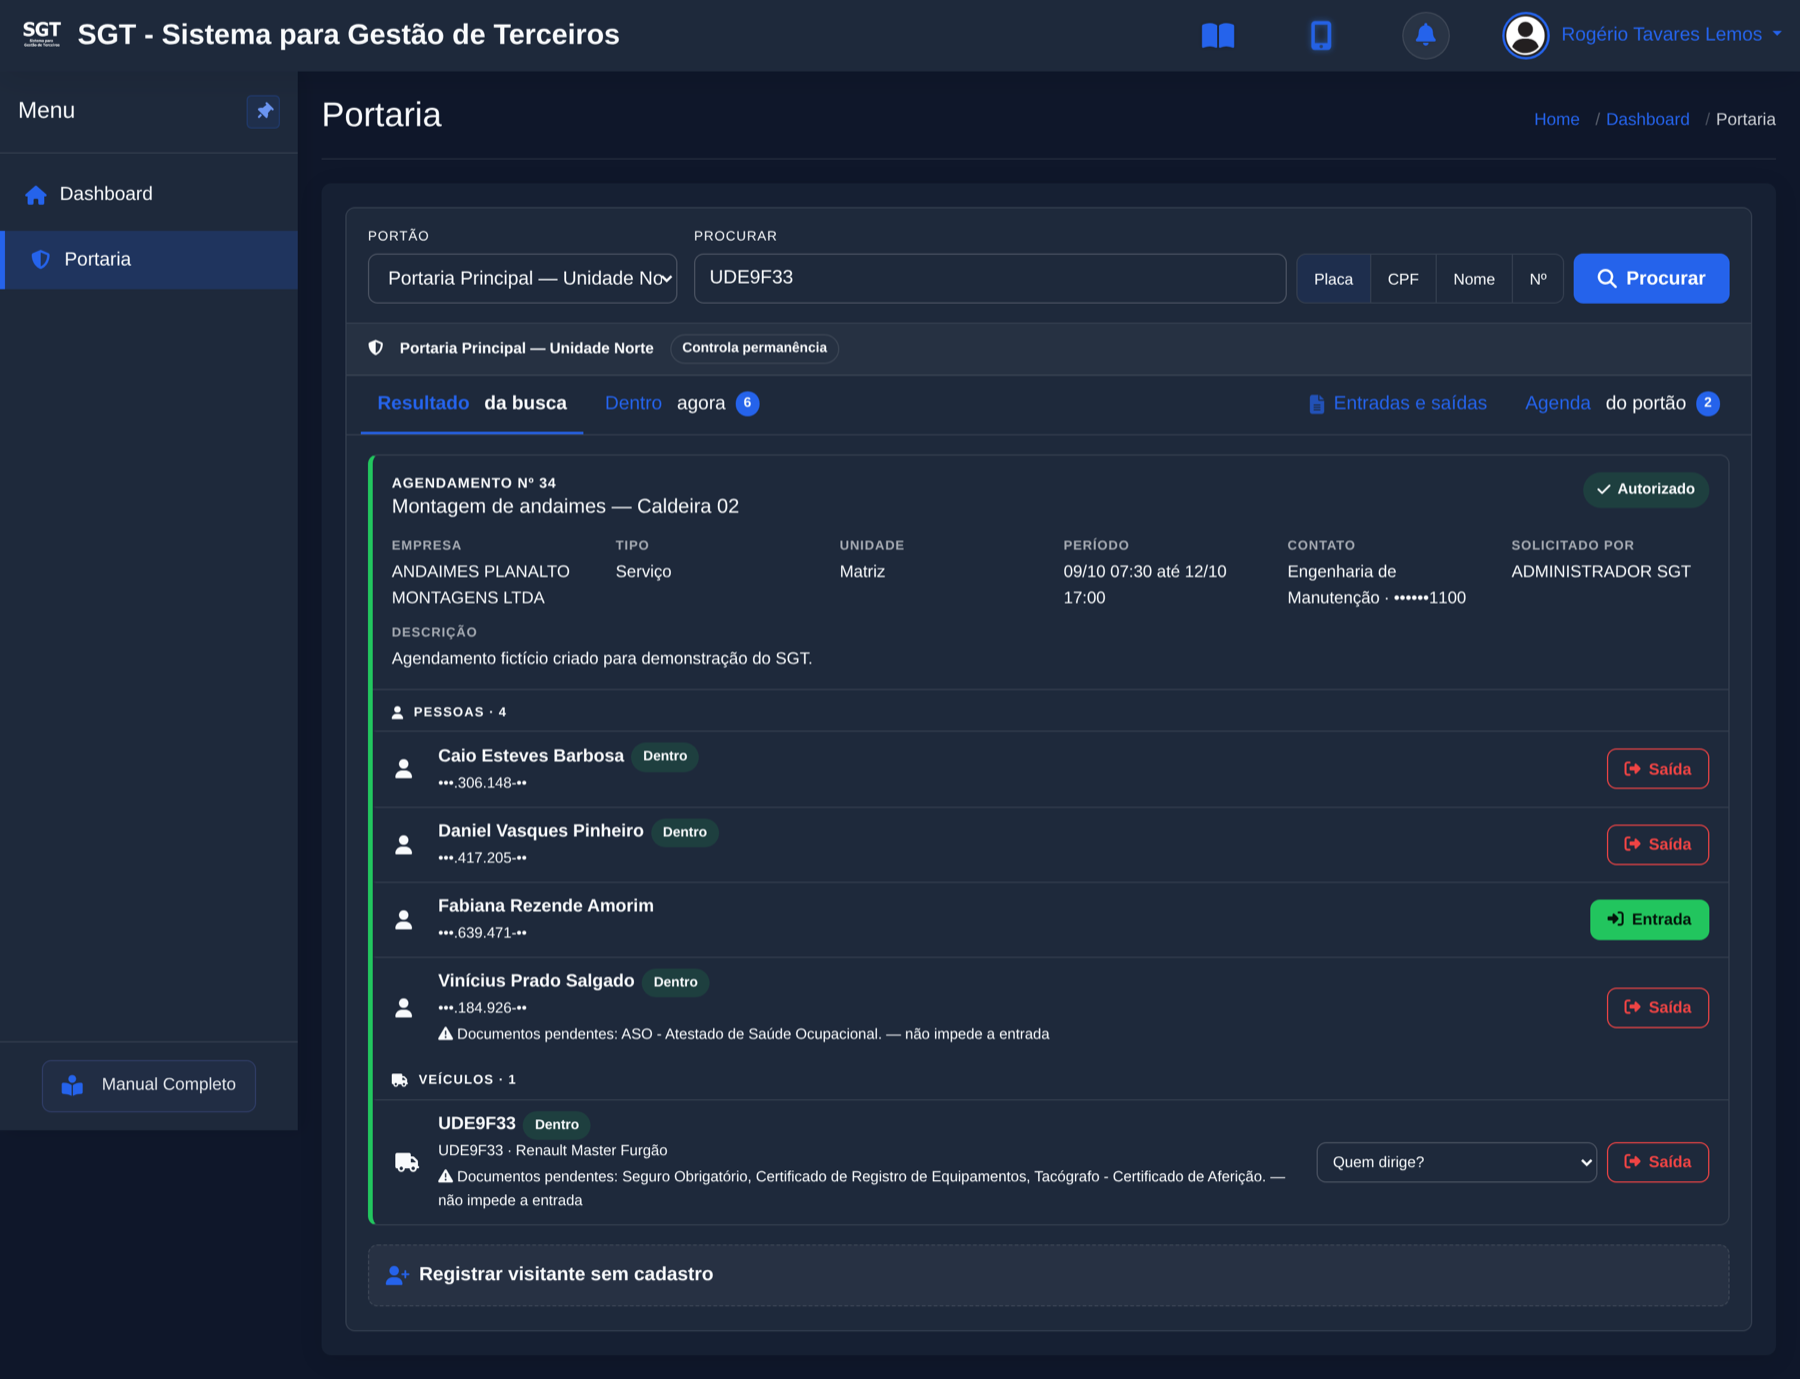Click person icon beside Caio Esteves Barbosa
Viewport: 1800px width, 1379px height.
click(404, 769)
